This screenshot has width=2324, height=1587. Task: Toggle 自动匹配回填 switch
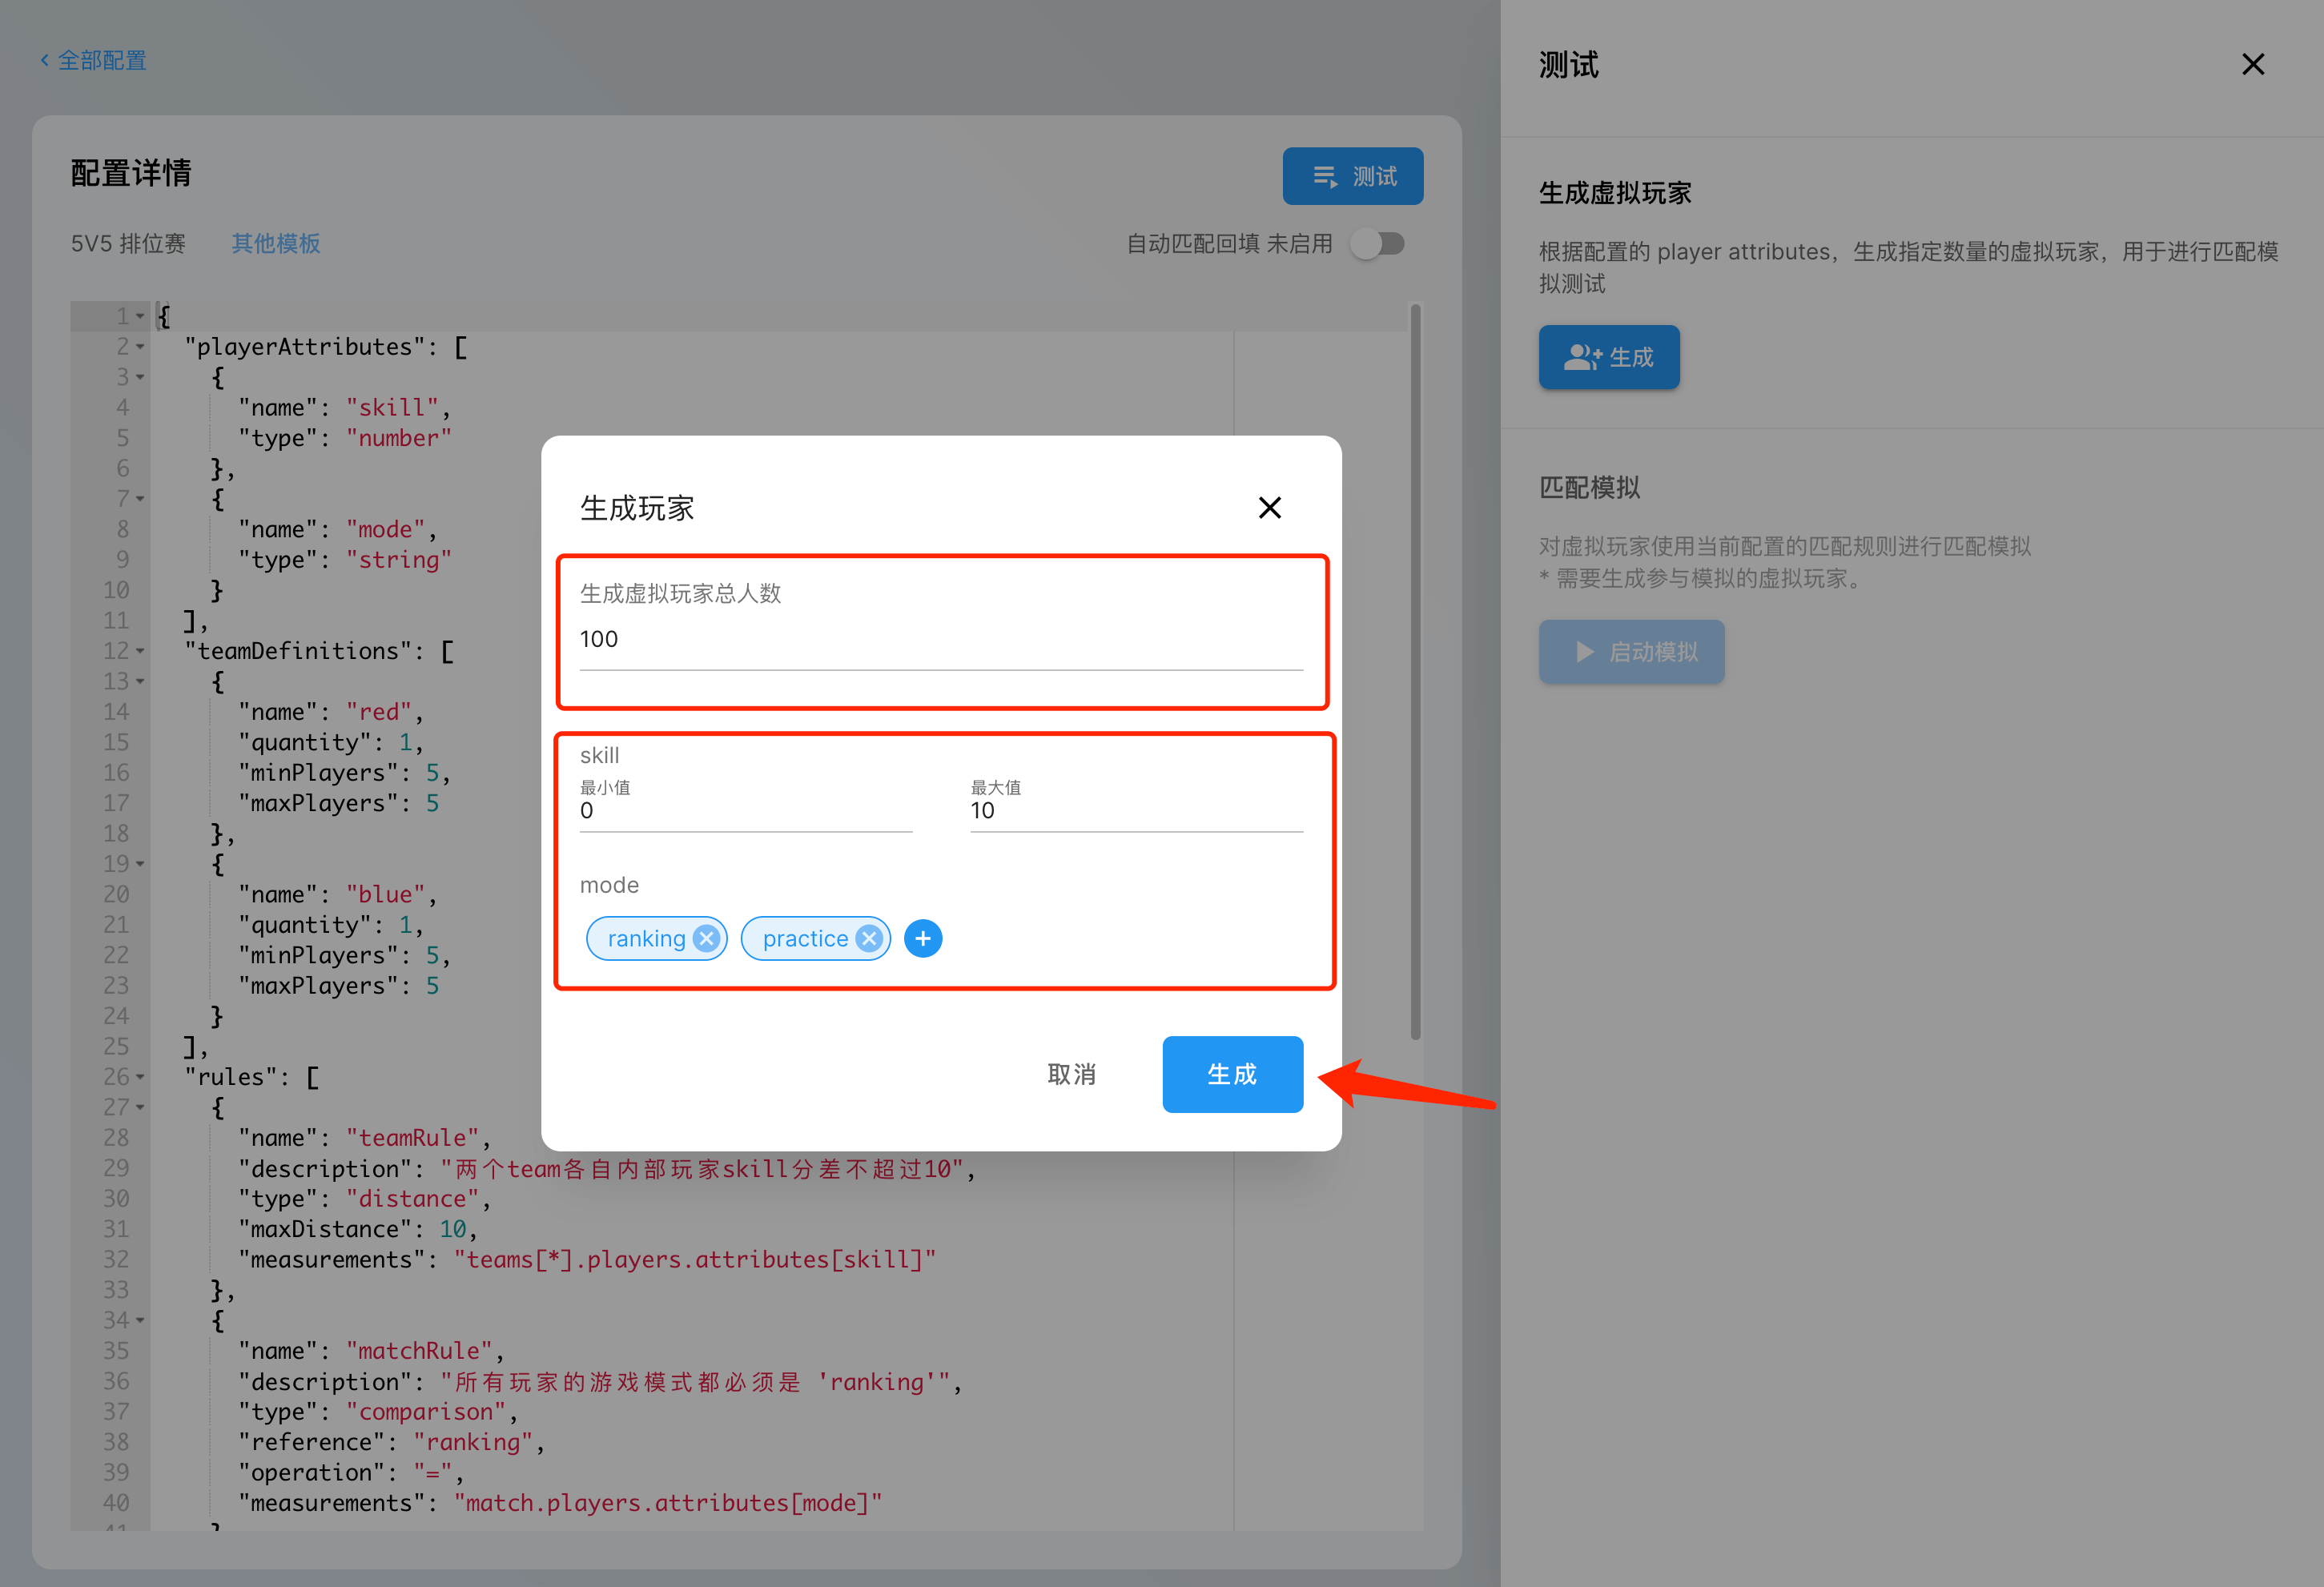pos(1377,244)
